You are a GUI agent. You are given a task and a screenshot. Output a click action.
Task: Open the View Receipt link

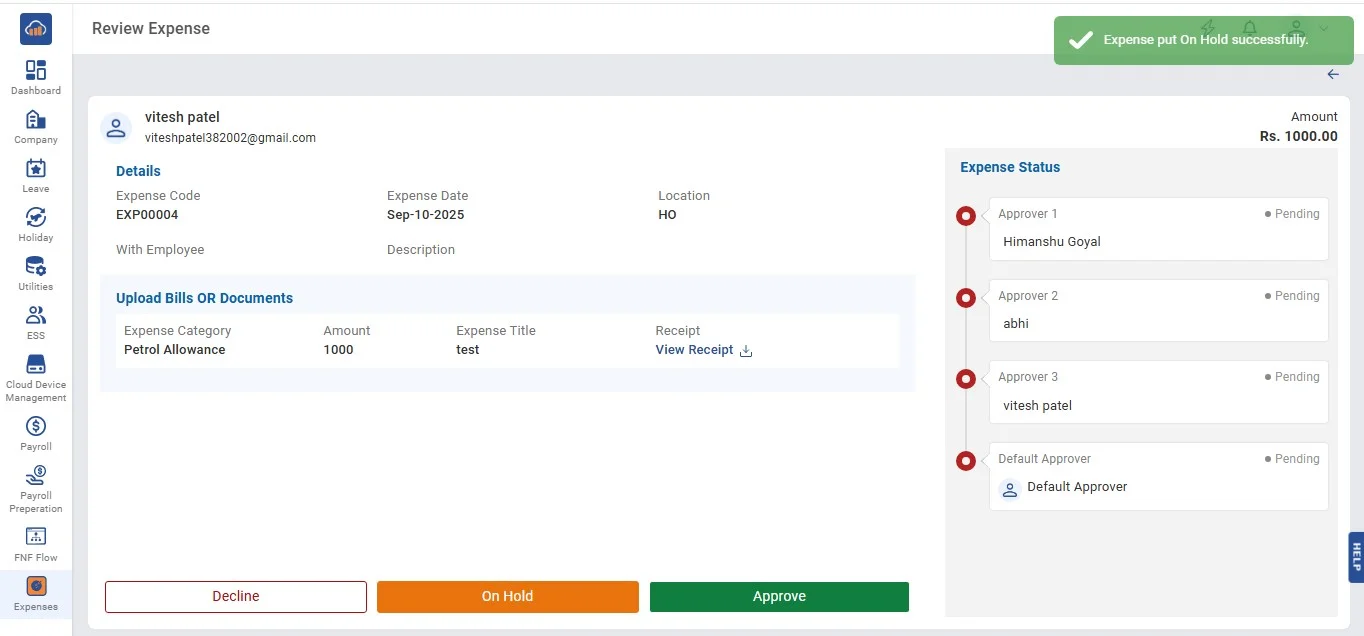[694, 350]
